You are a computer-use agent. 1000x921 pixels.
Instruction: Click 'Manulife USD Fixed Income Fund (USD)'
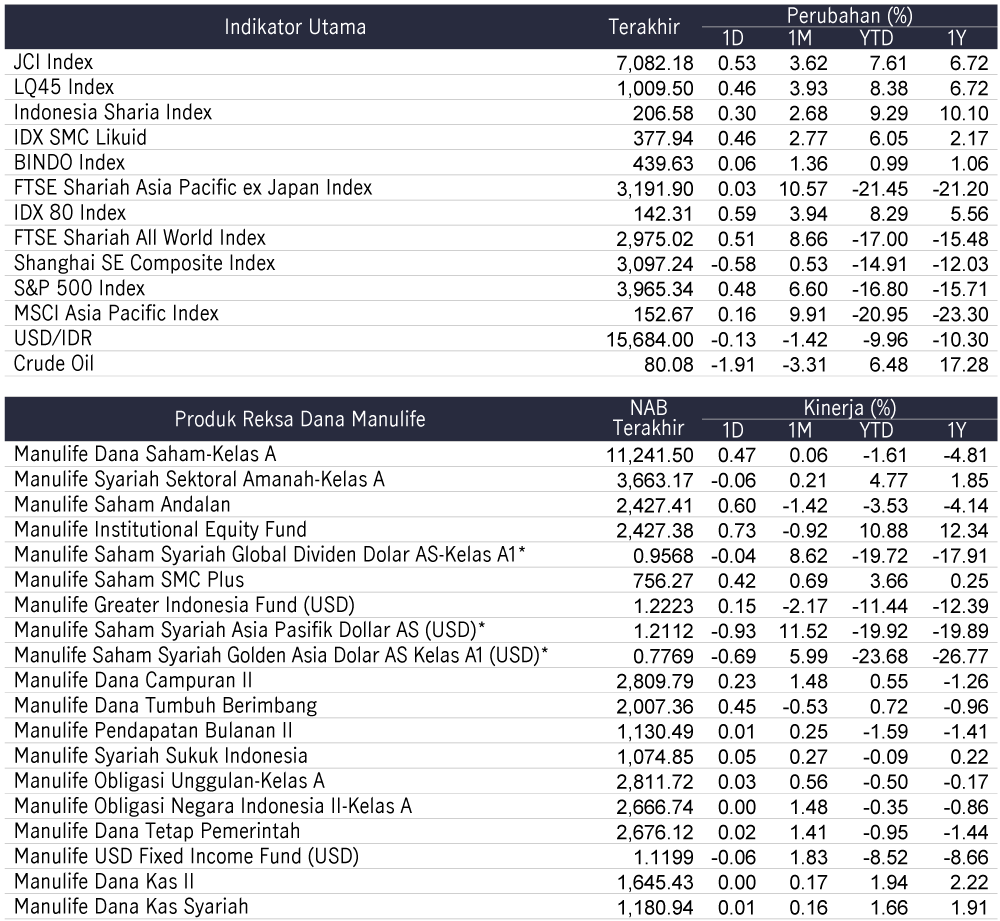[x=186, y=856]
